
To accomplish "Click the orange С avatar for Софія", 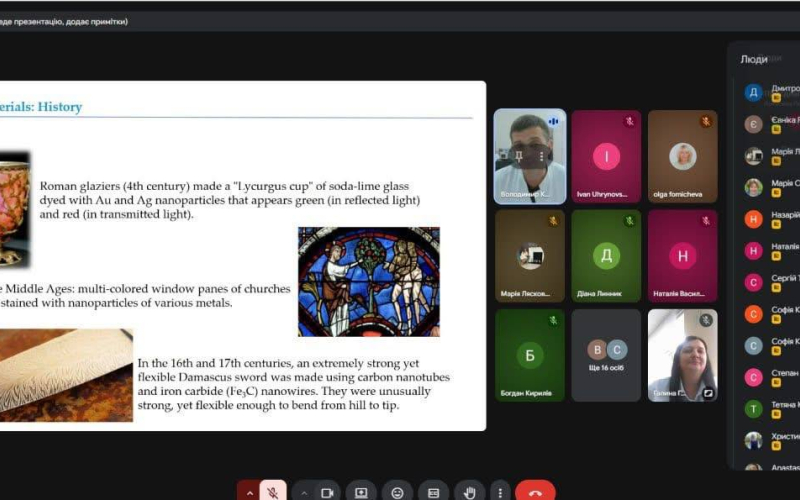I will tap(754, 314).
